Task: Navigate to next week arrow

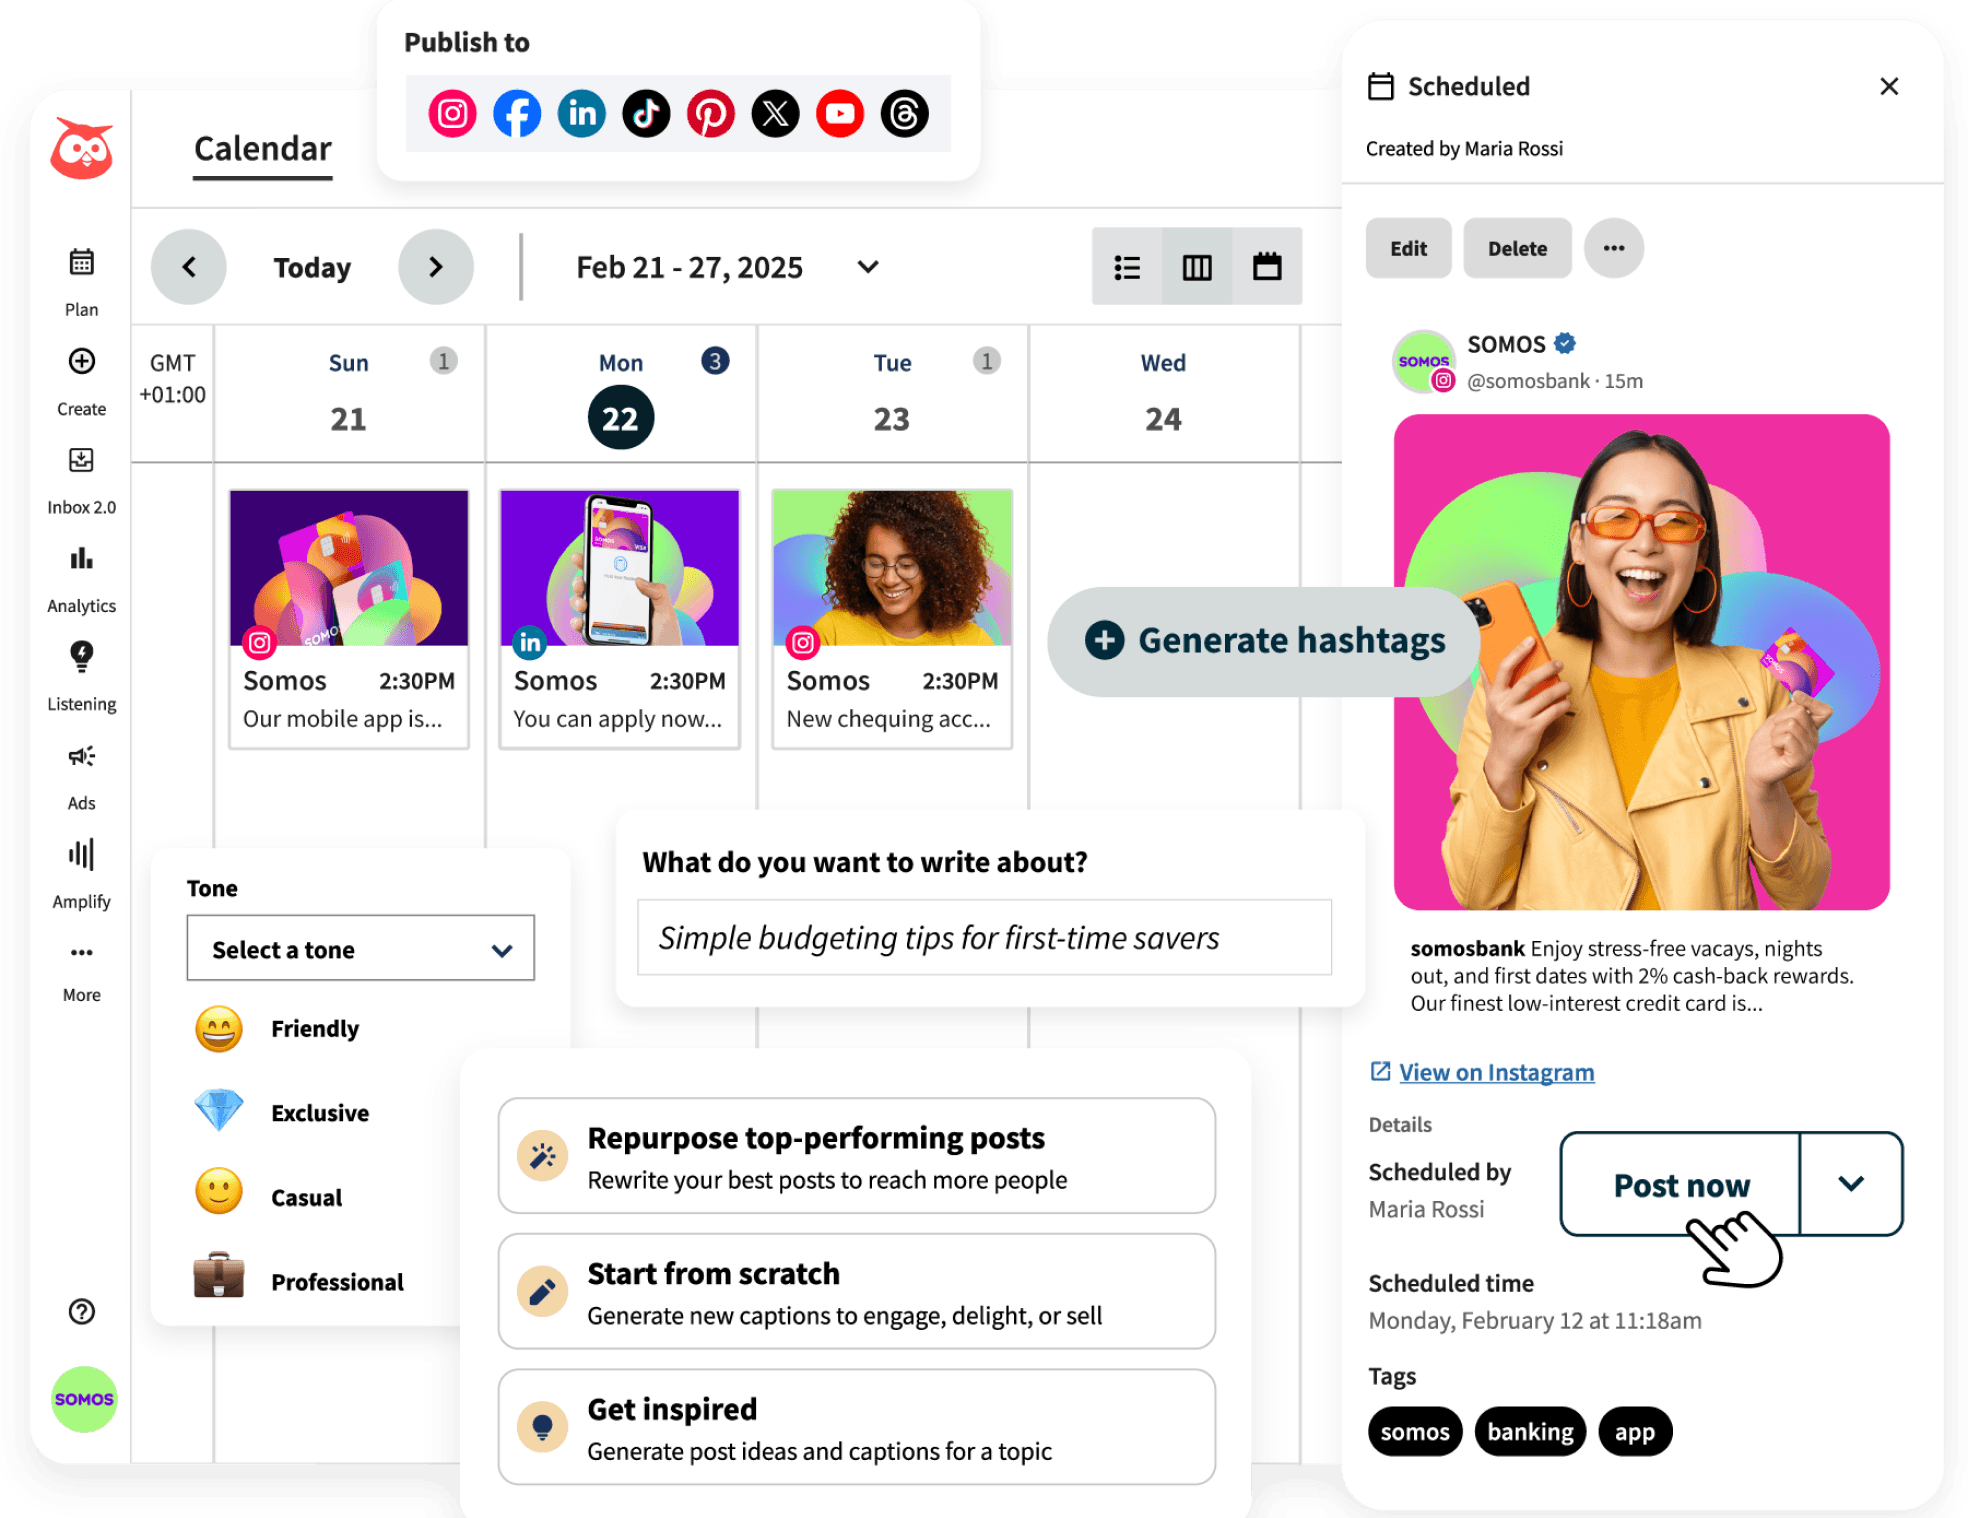Action: pyautogui.click(x=437, y=266)
